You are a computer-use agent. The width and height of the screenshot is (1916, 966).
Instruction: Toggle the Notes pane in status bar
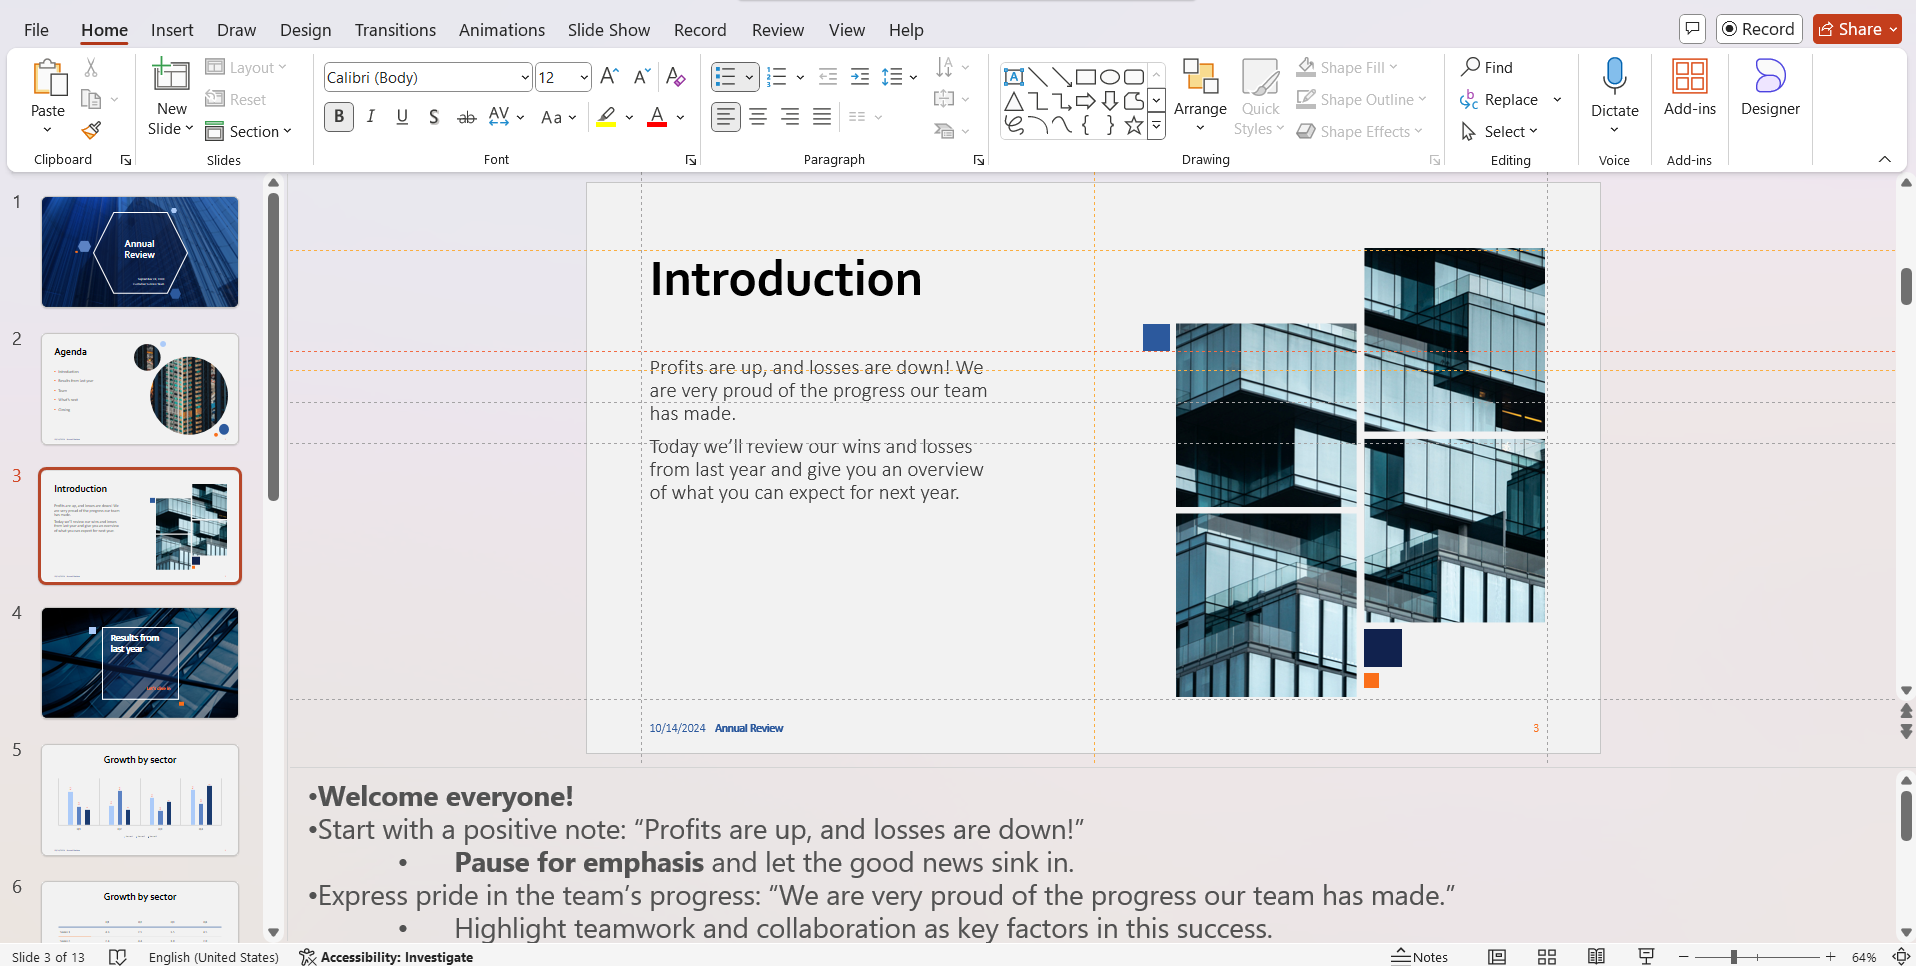click(x=1420, y=957)
